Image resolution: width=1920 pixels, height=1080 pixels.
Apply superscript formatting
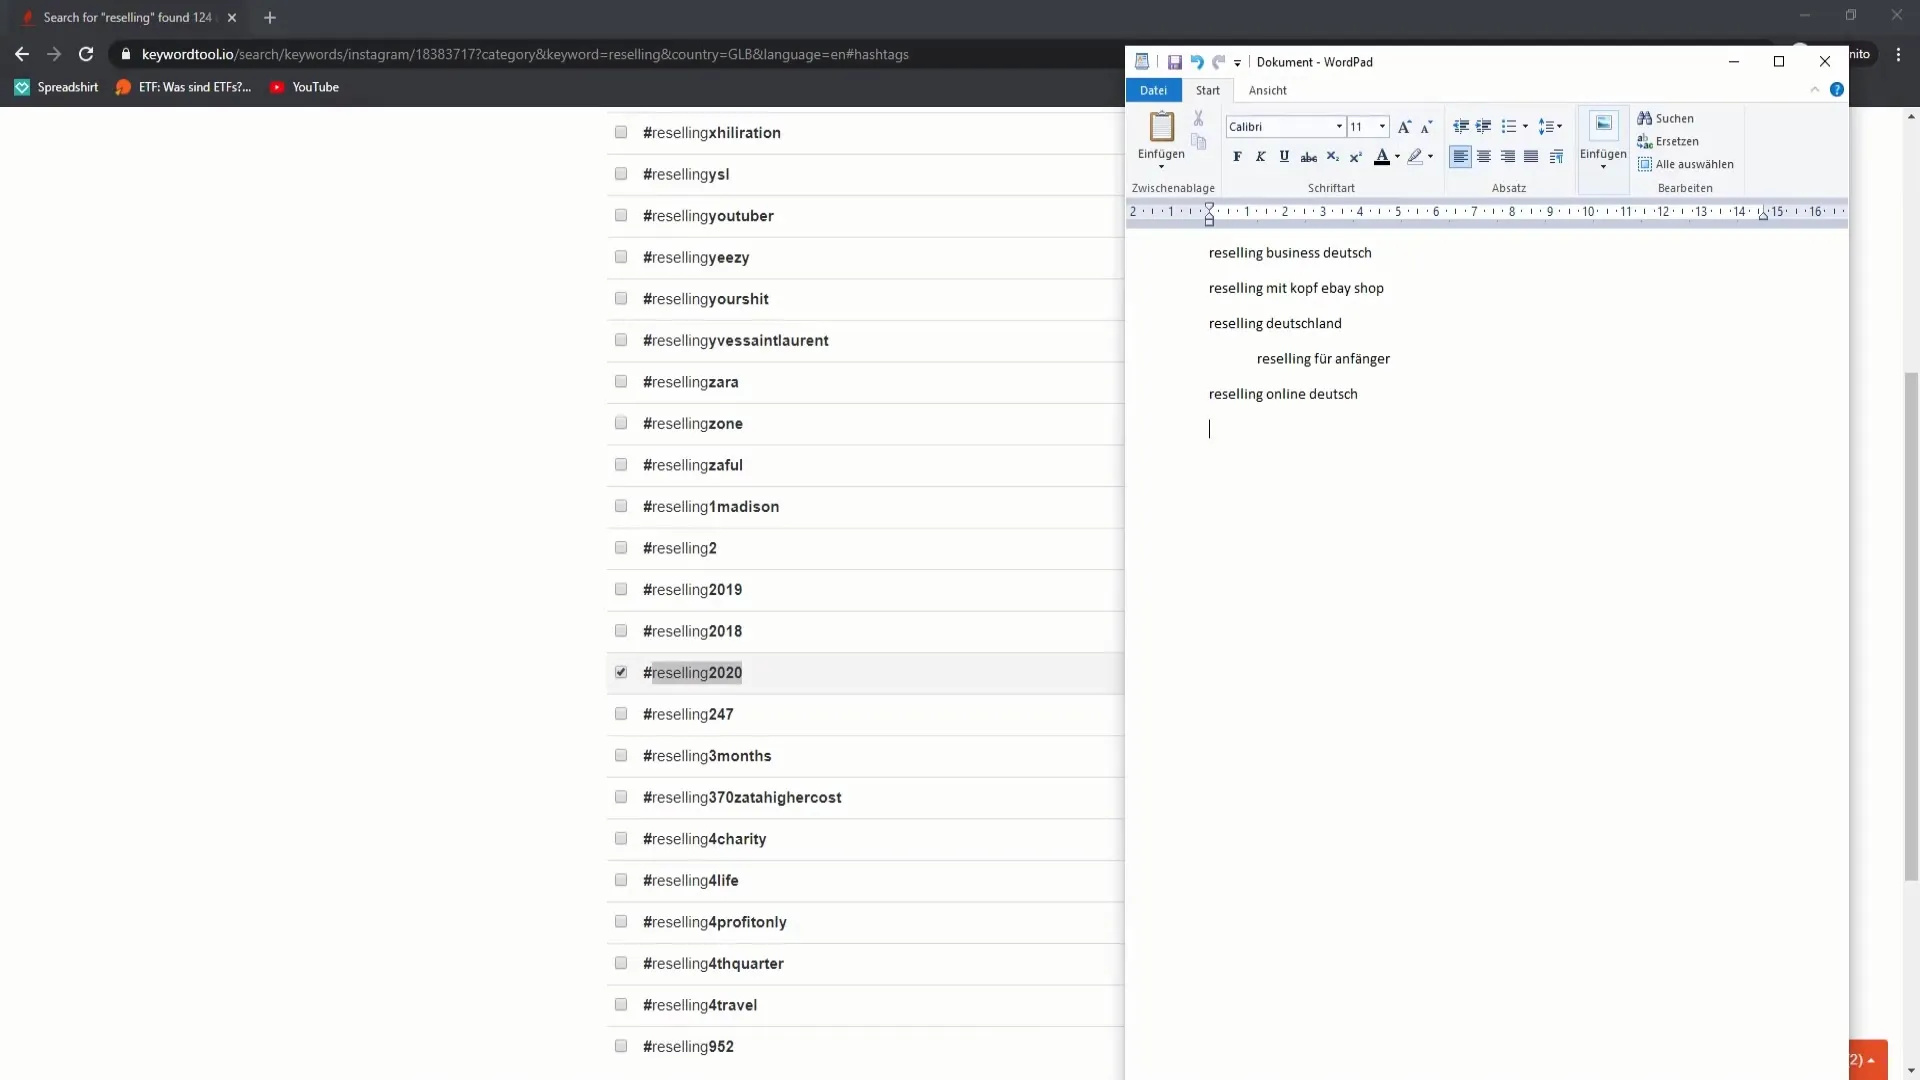[1355, 156]
